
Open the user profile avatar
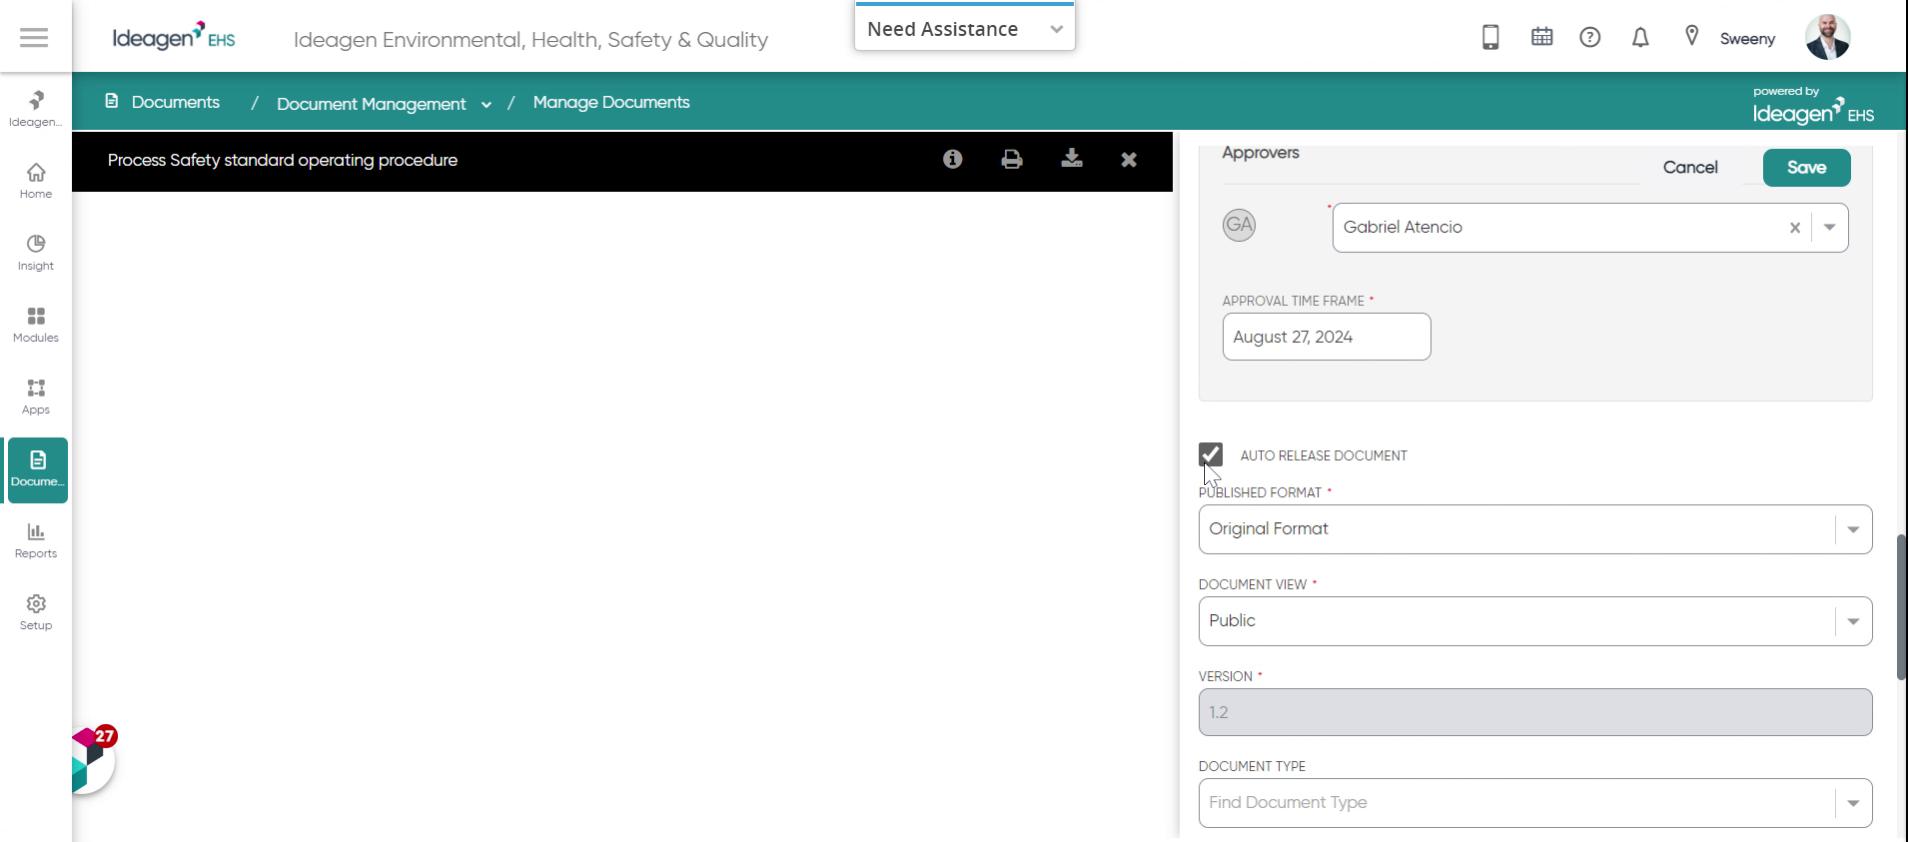(x=1827, y=37)
